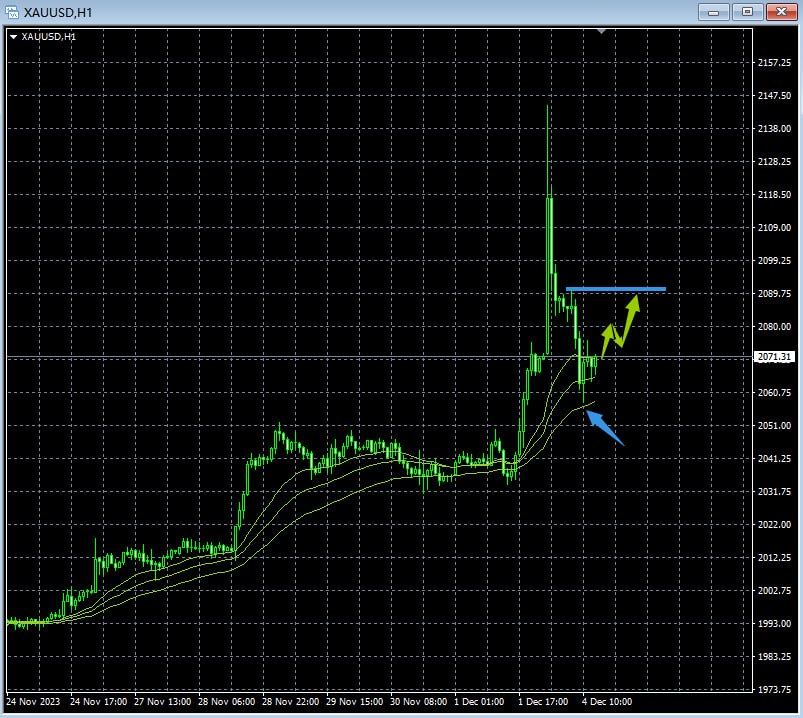The image size is (803, 718).
Task: Click the 24 Nov 2023 date label
Action: pos(33,701)
